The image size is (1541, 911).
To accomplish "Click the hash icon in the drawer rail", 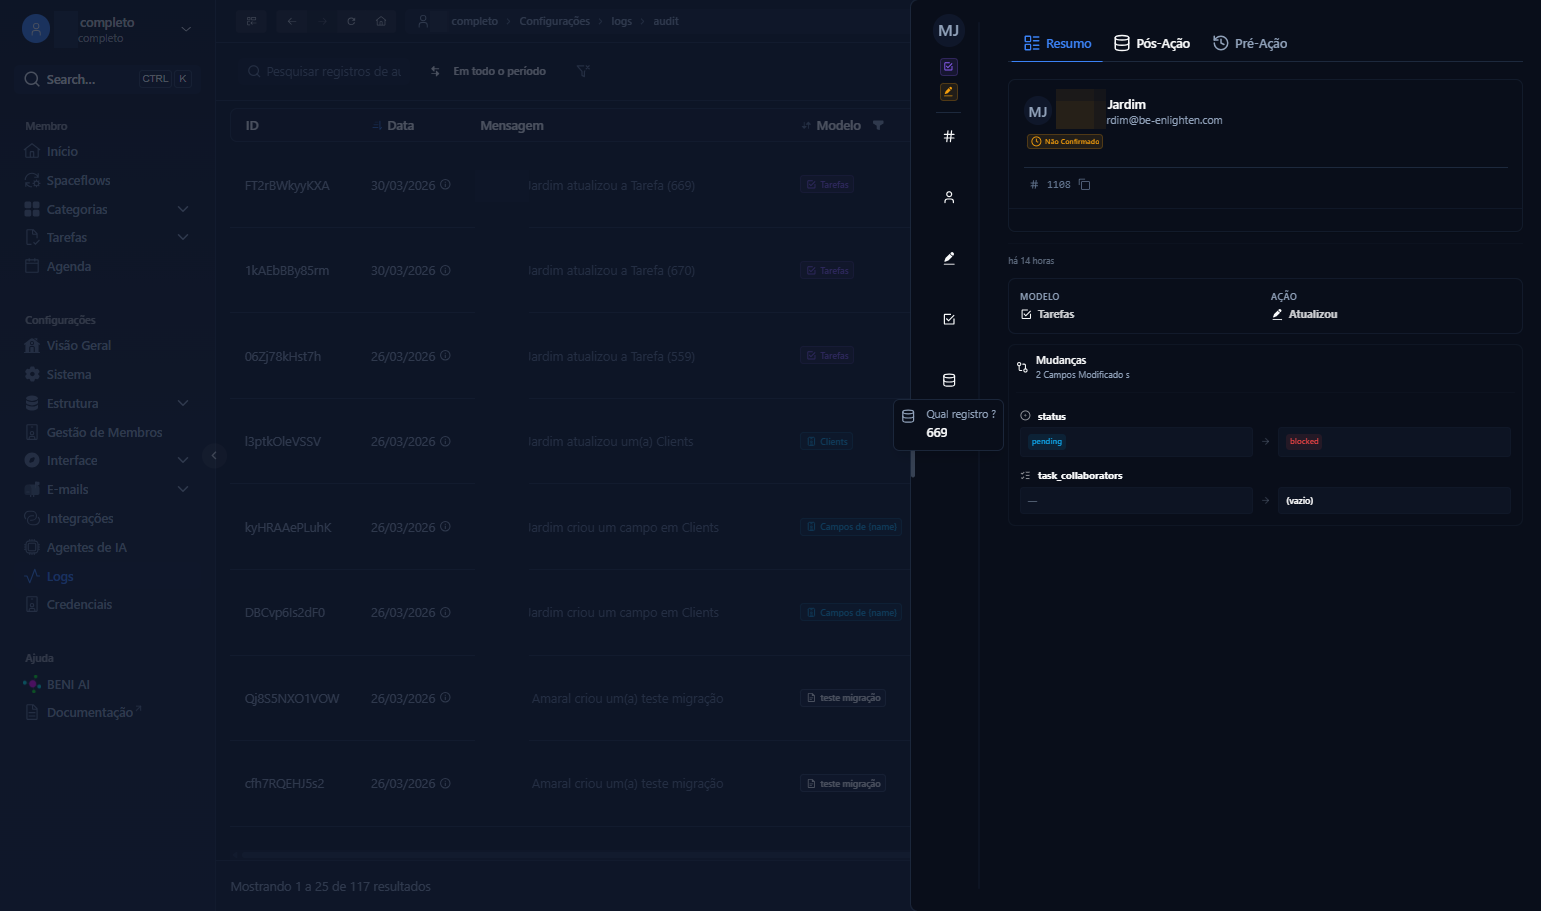I will coord(949,136).
